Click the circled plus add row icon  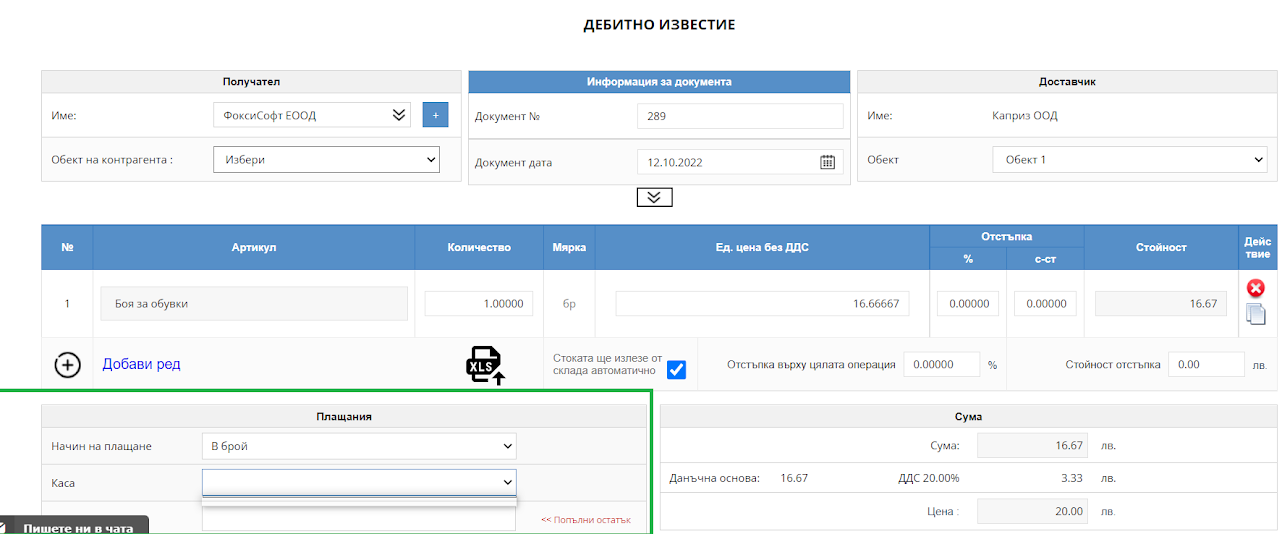pos(67,365)
